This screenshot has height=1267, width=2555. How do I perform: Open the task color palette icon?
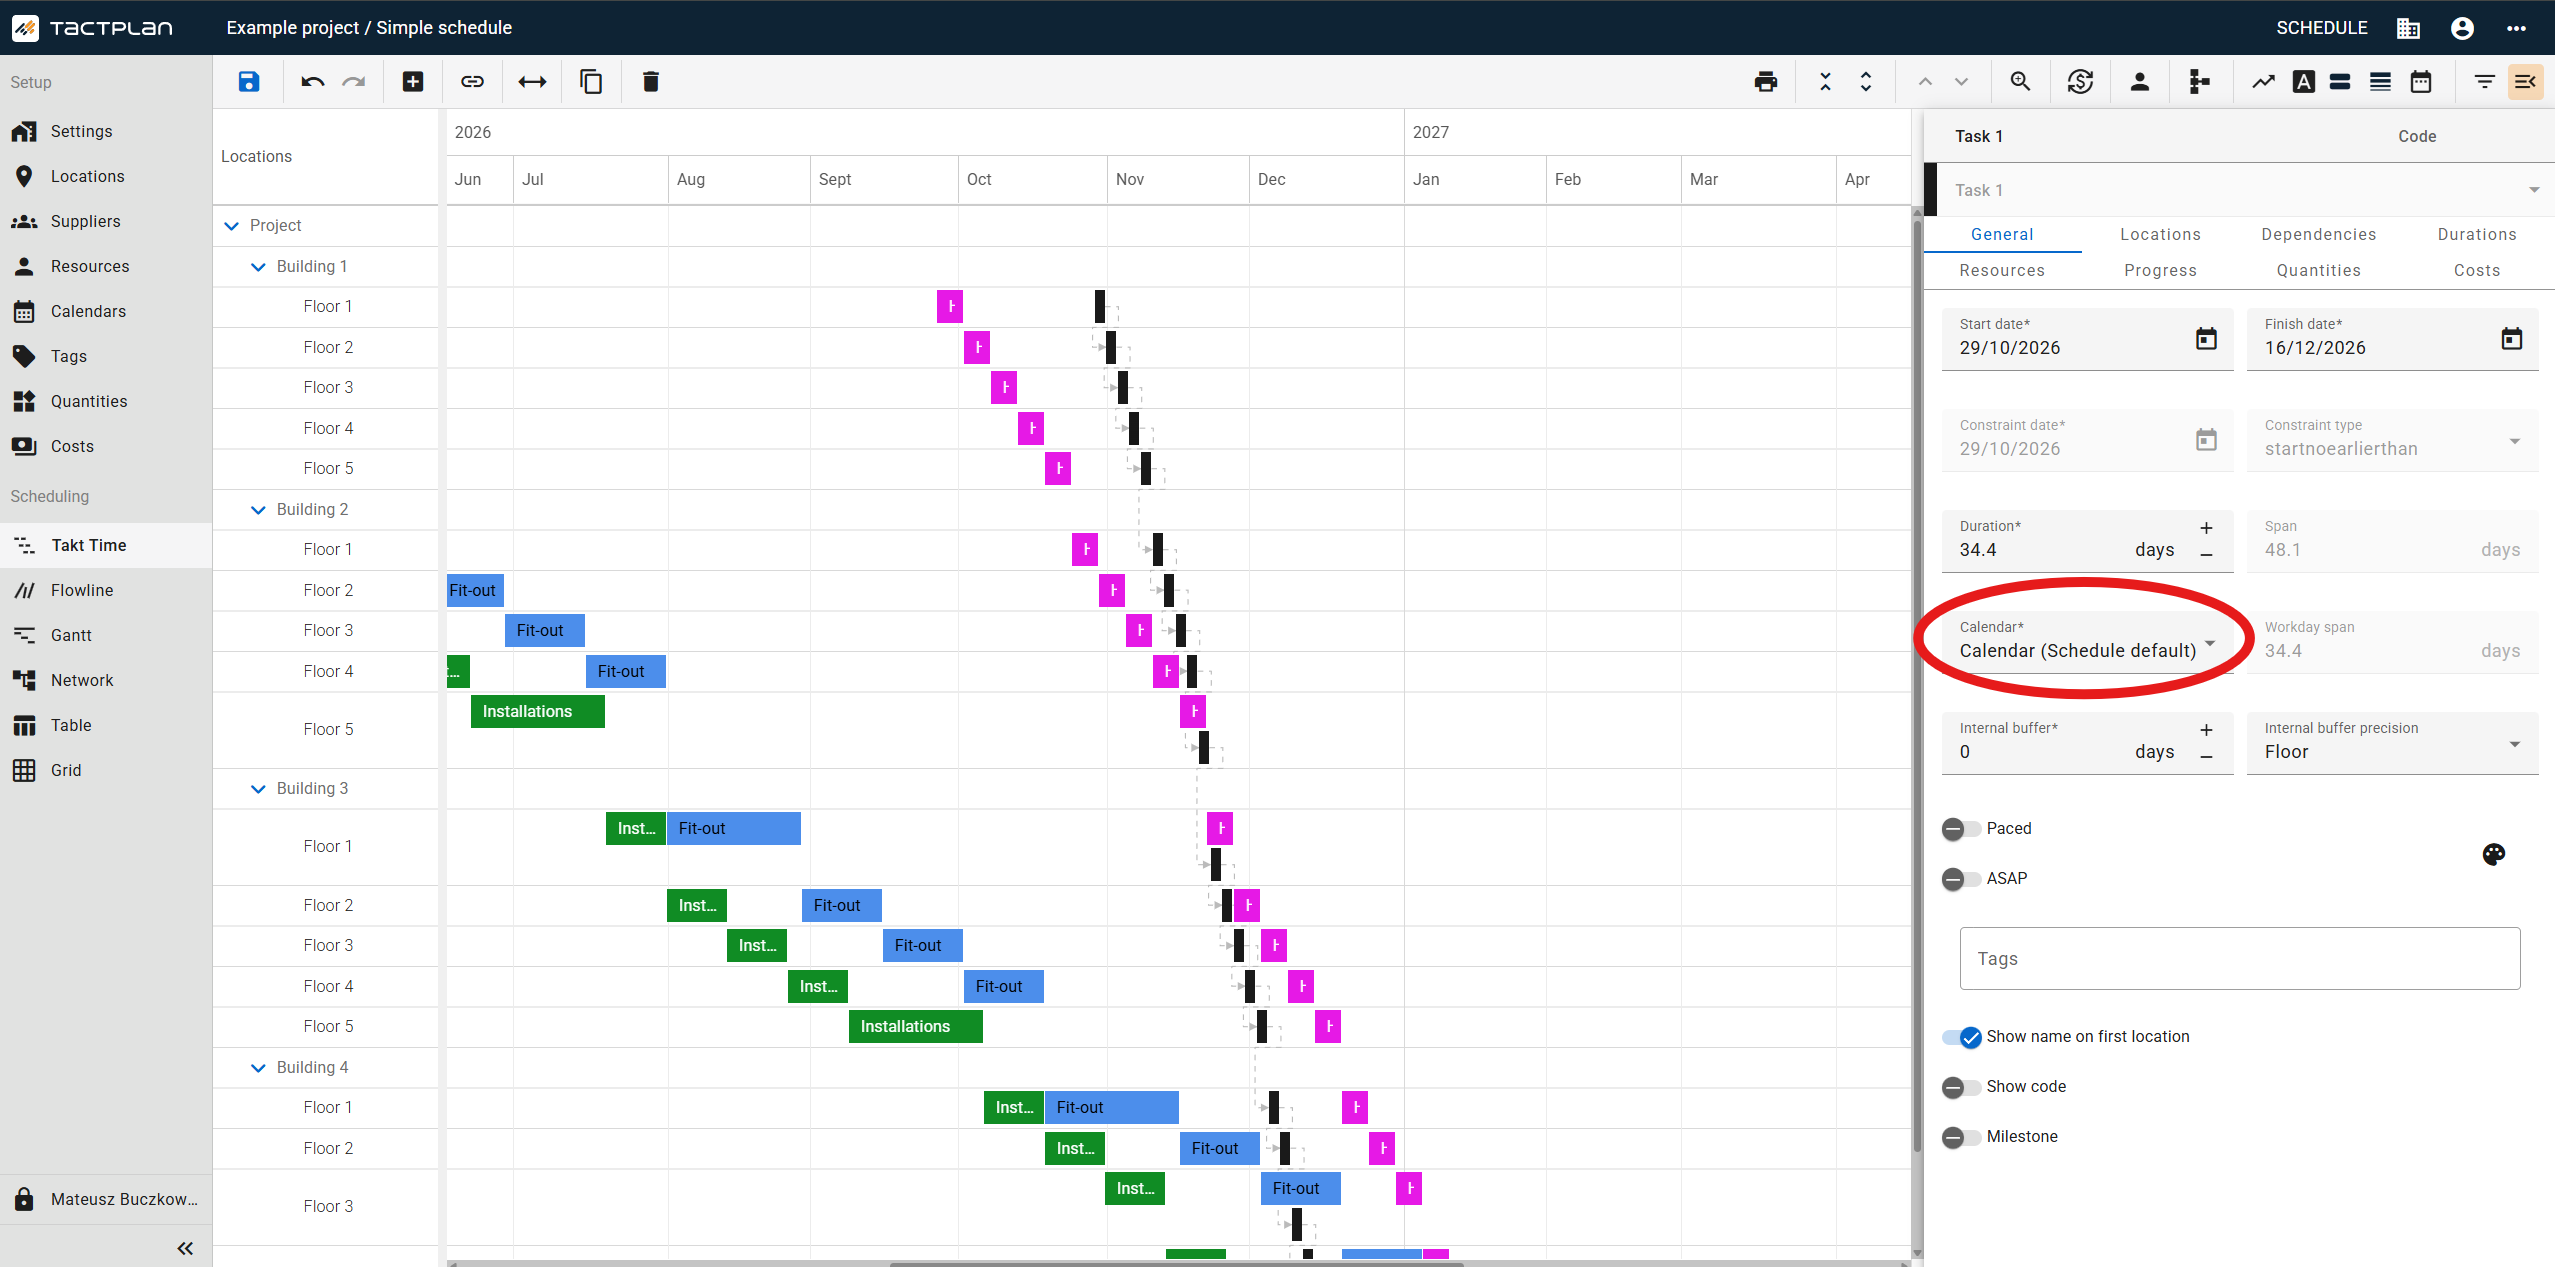2494,854
